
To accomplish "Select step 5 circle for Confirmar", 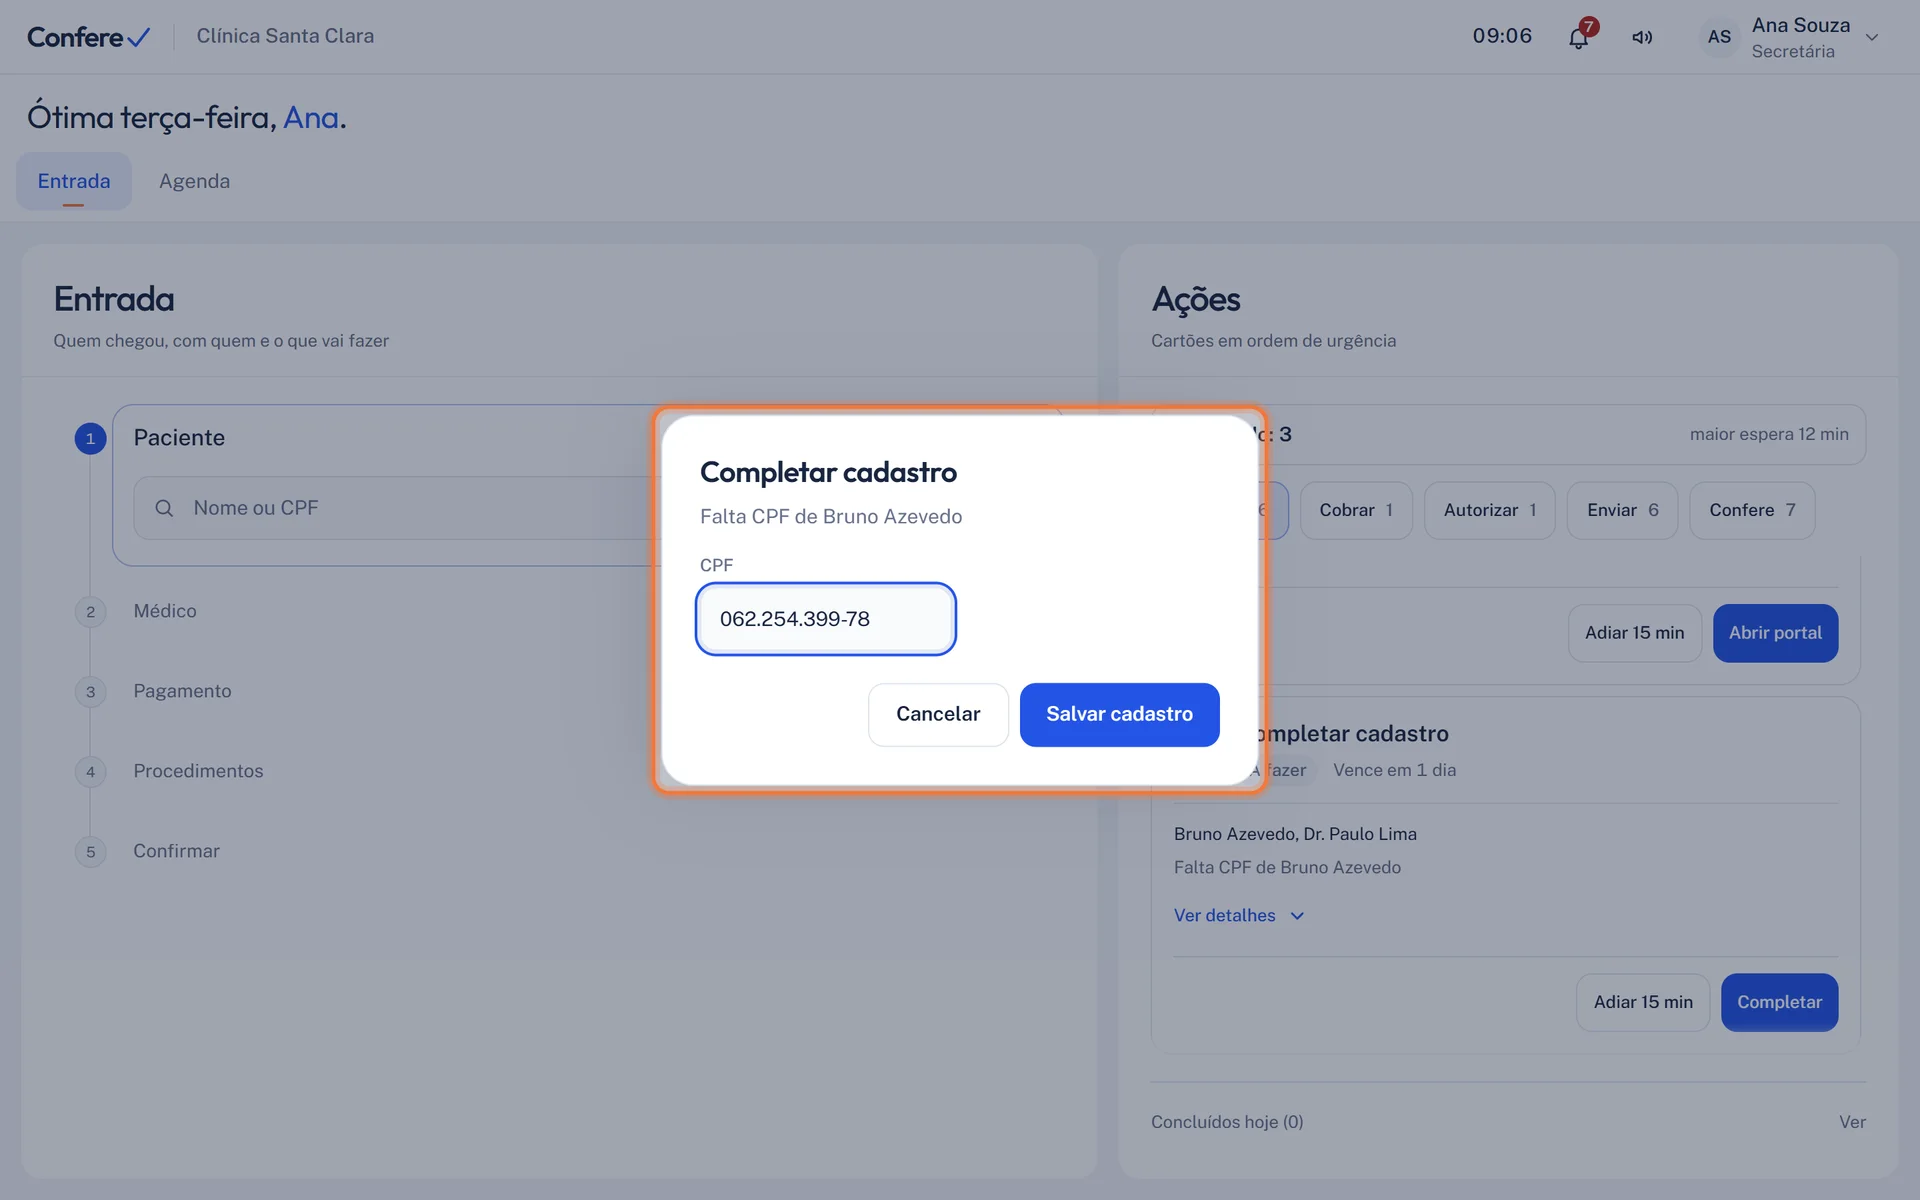I will [x=90, y=851].
